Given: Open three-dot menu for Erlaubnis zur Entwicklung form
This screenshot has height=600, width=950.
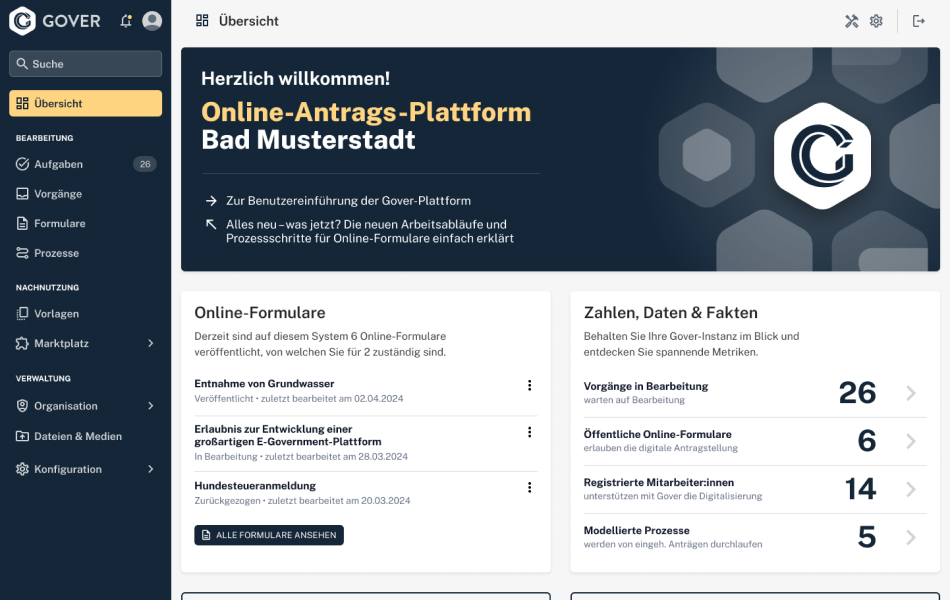Looking at the screenshot, I should (x=529, y=433).
